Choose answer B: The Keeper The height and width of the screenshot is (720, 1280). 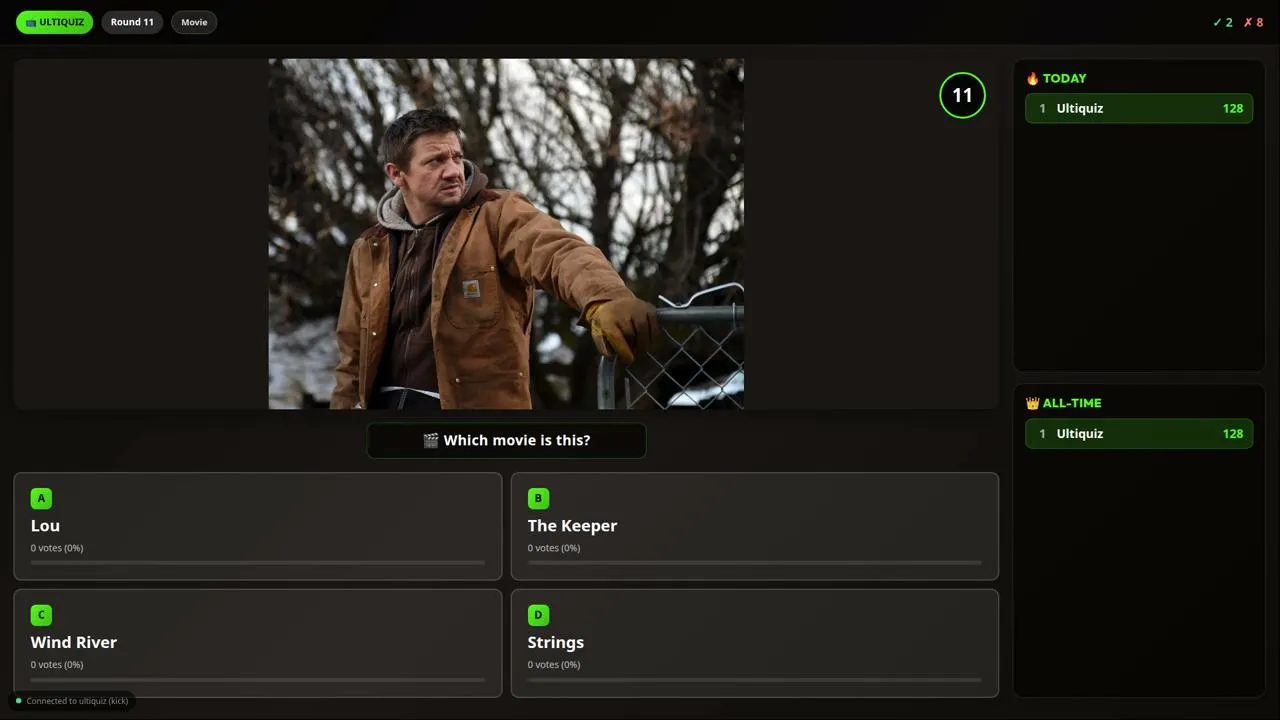(755, 526)
